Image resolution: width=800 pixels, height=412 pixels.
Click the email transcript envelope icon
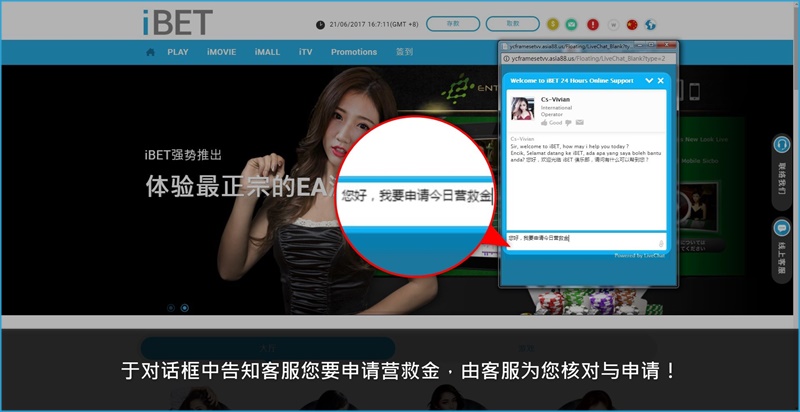[x=580, y=122]
